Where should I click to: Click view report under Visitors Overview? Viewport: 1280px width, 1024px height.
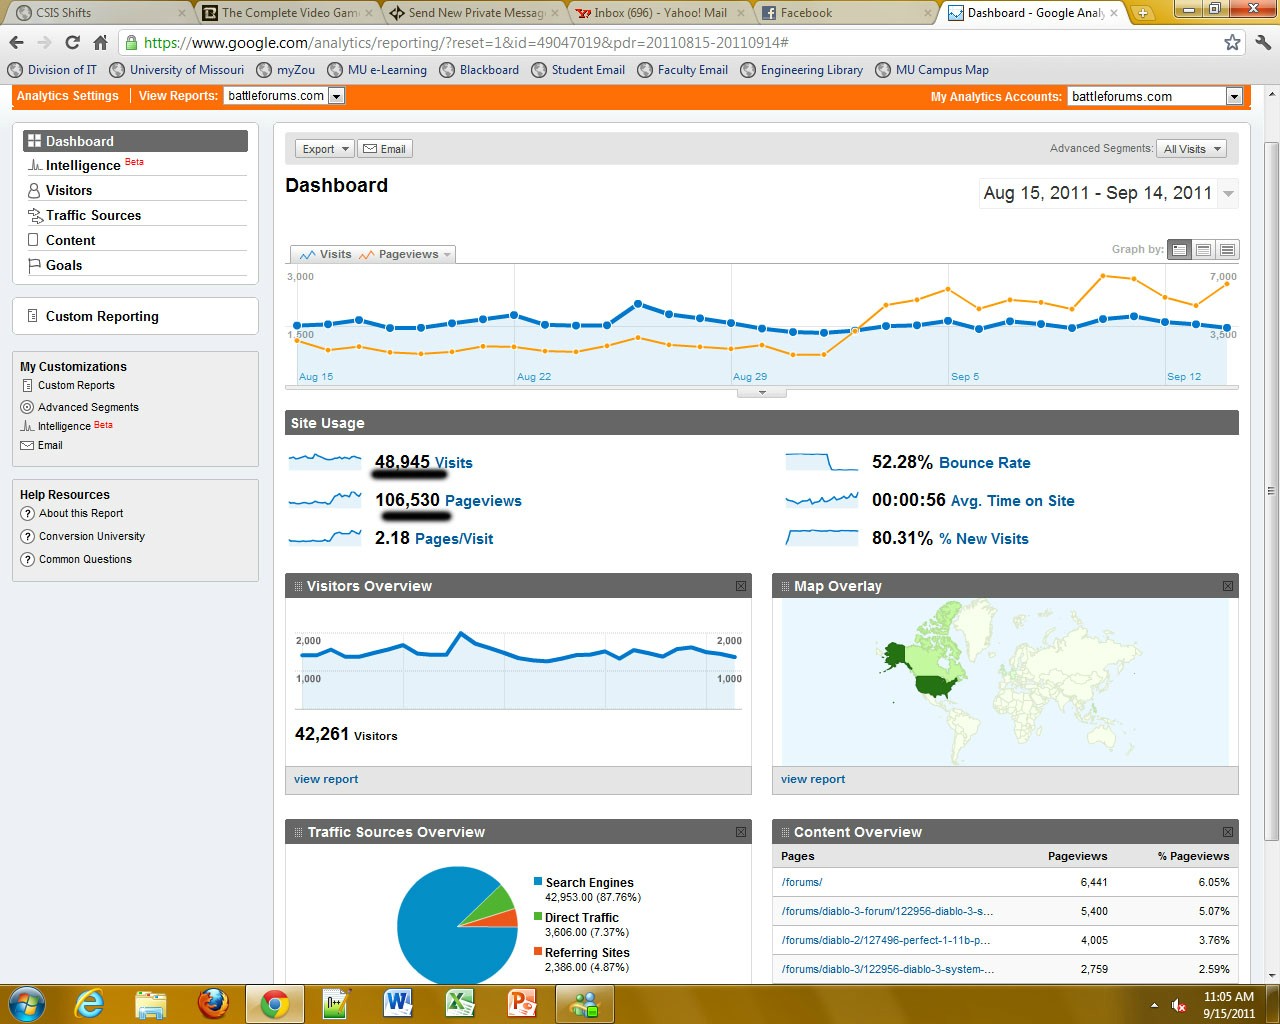(326, 779)
